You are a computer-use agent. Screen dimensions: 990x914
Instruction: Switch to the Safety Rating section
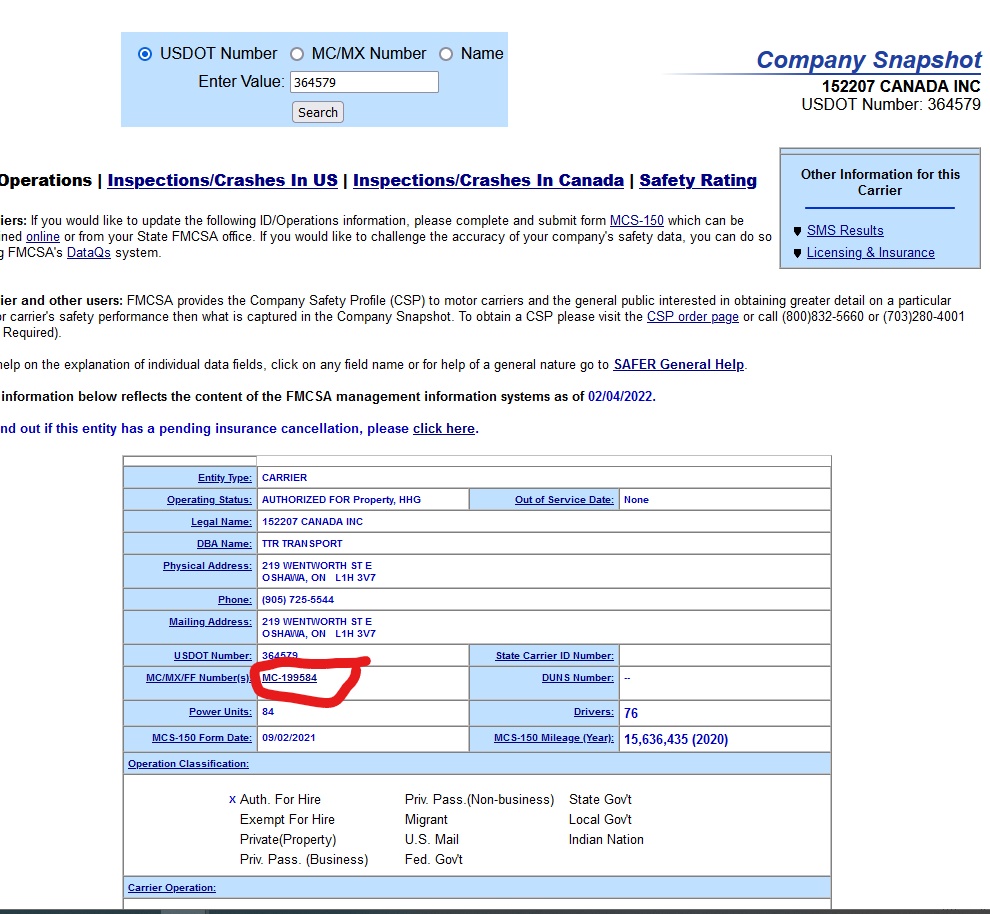pos(698,180)
